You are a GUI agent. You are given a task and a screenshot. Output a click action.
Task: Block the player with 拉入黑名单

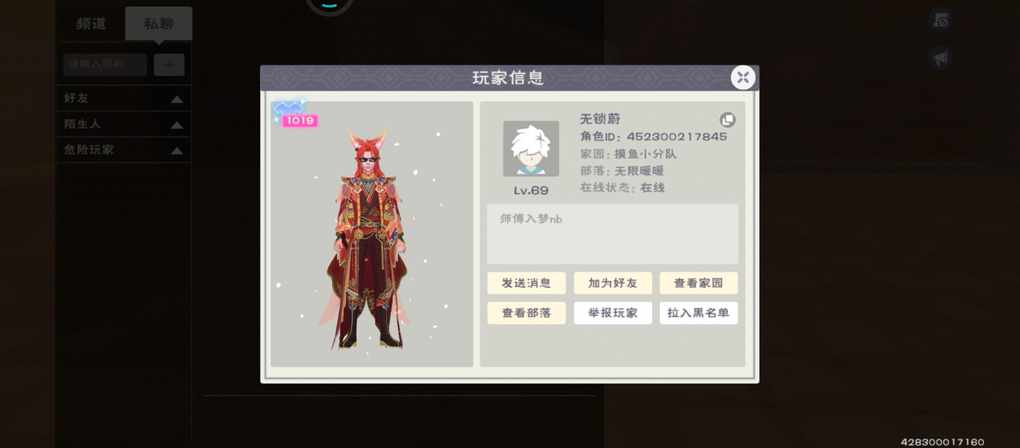click(699, 313)
